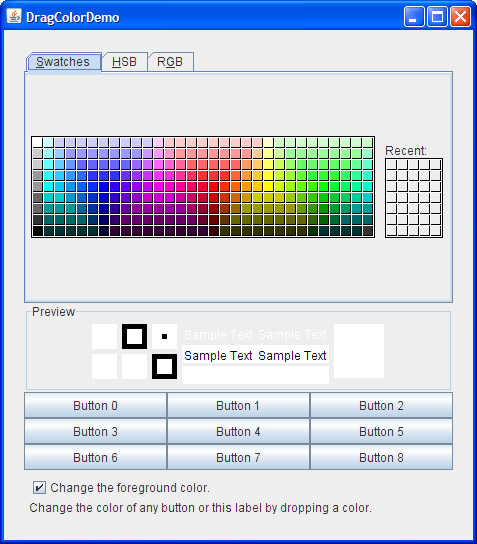This screenshot has width=477, height=544.
Task: Minimize the DragColorDemo window
Action: coord(414,17)
